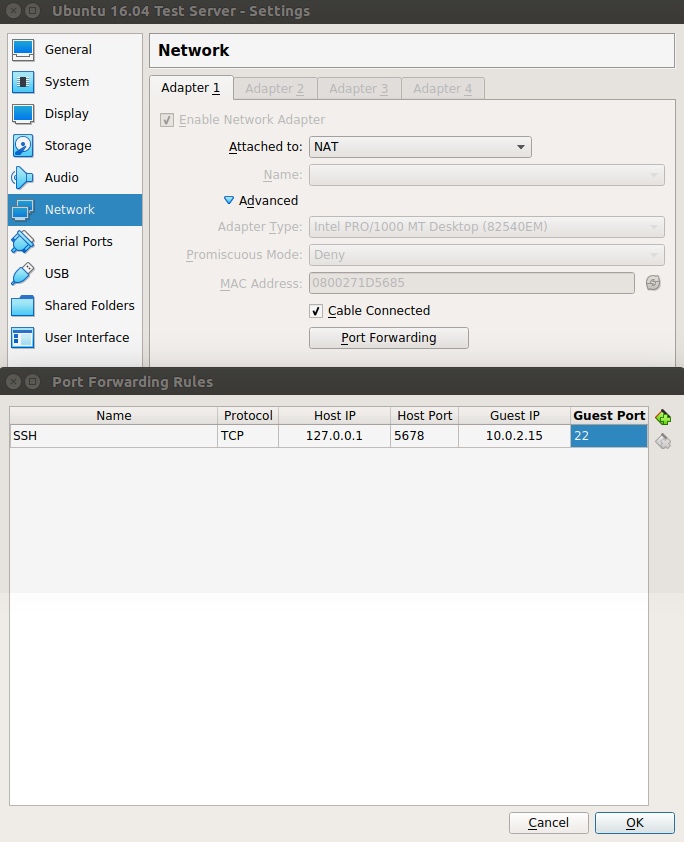Click Cancel in Port Forwarding Rules
This screenshot has height=842, width=684.
point(549,823)
